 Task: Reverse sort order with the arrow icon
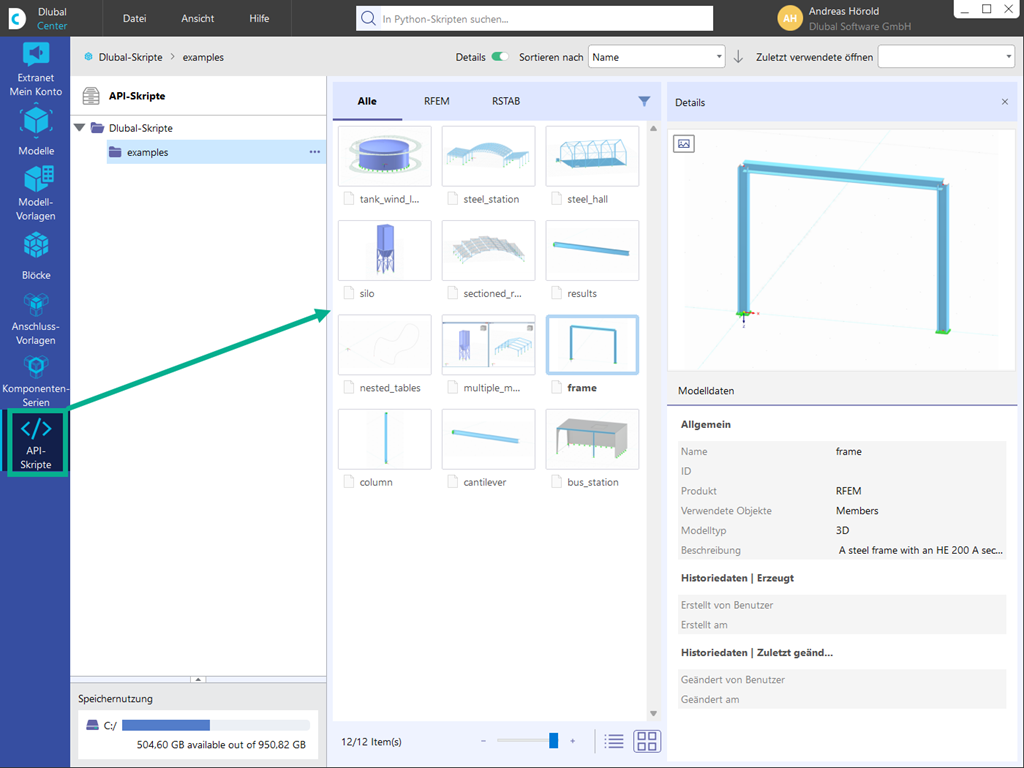click(x=738, y=57)
